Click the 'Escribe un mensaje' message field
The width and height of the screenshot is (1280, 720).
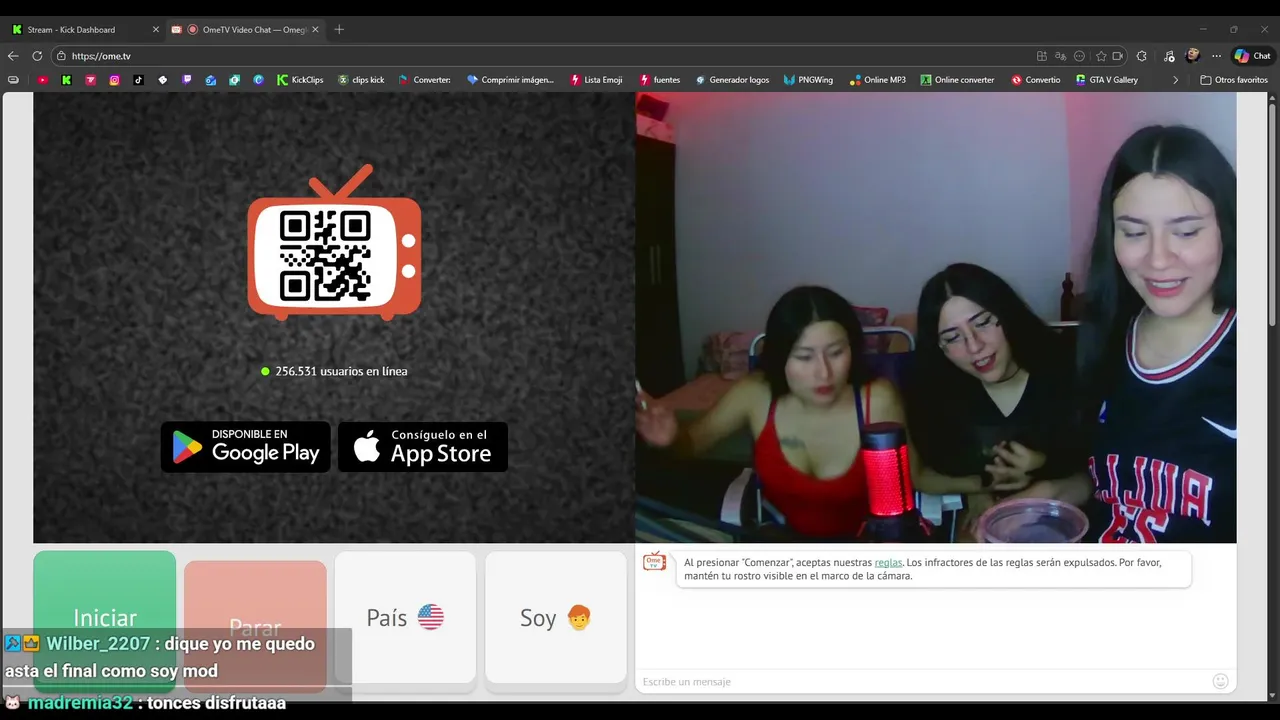925,681
